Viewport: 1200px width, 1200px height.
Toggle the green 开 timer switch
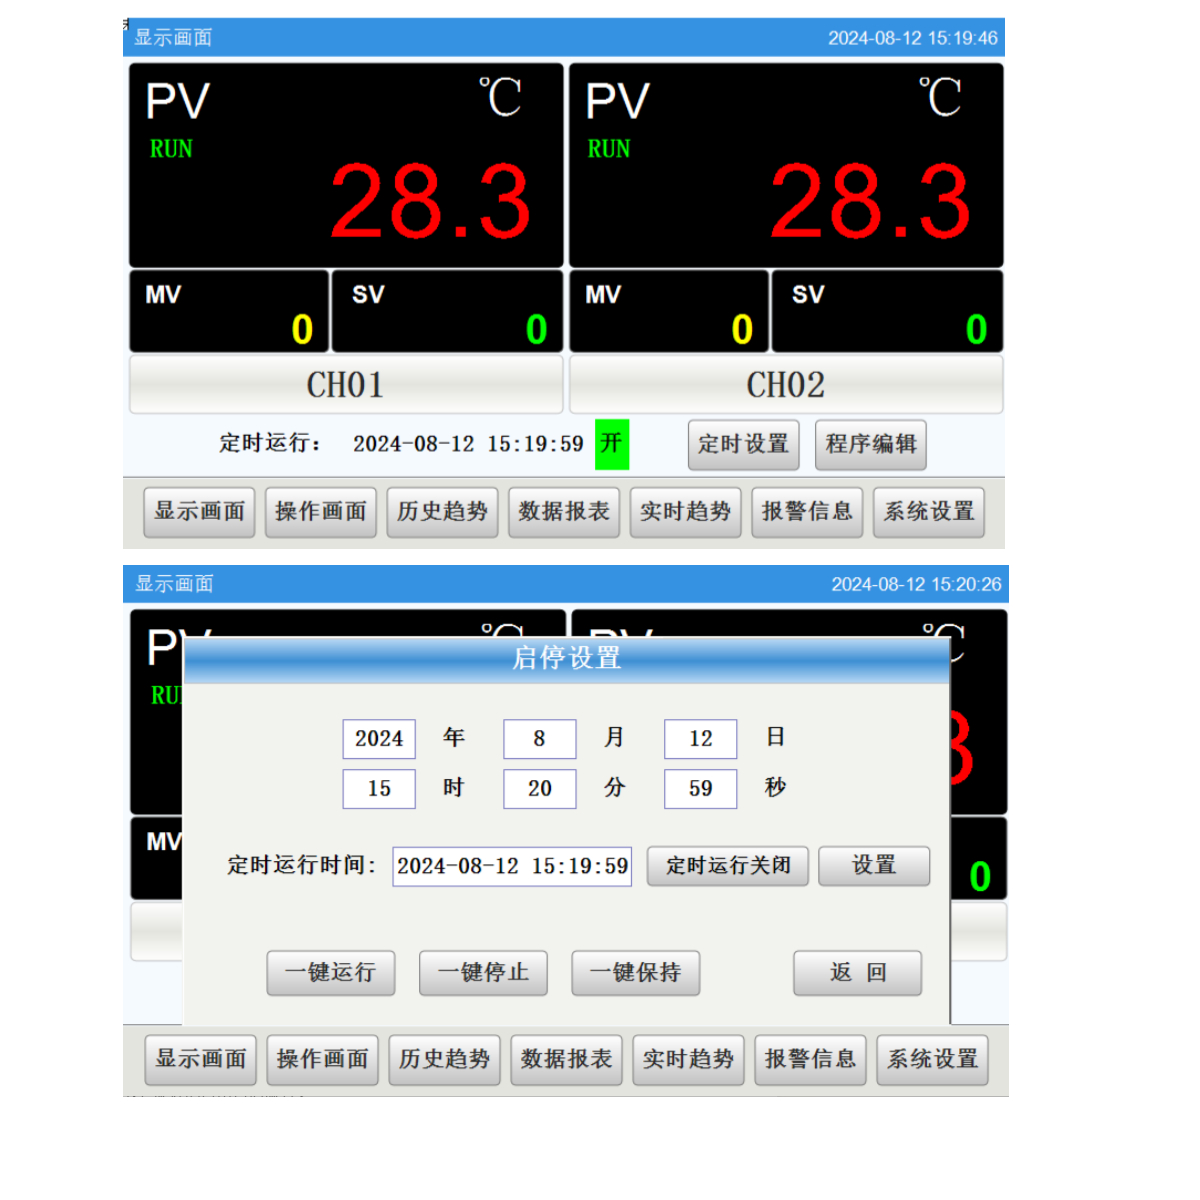(612, 444)
